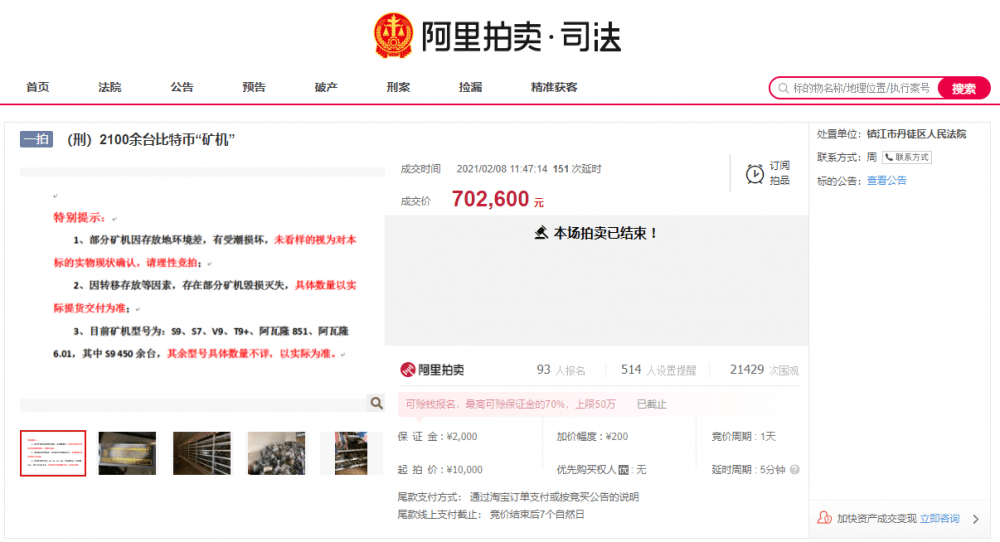Screen dimensions: 1000x542
Task: Focus the search input field
Action: [861, 88]
